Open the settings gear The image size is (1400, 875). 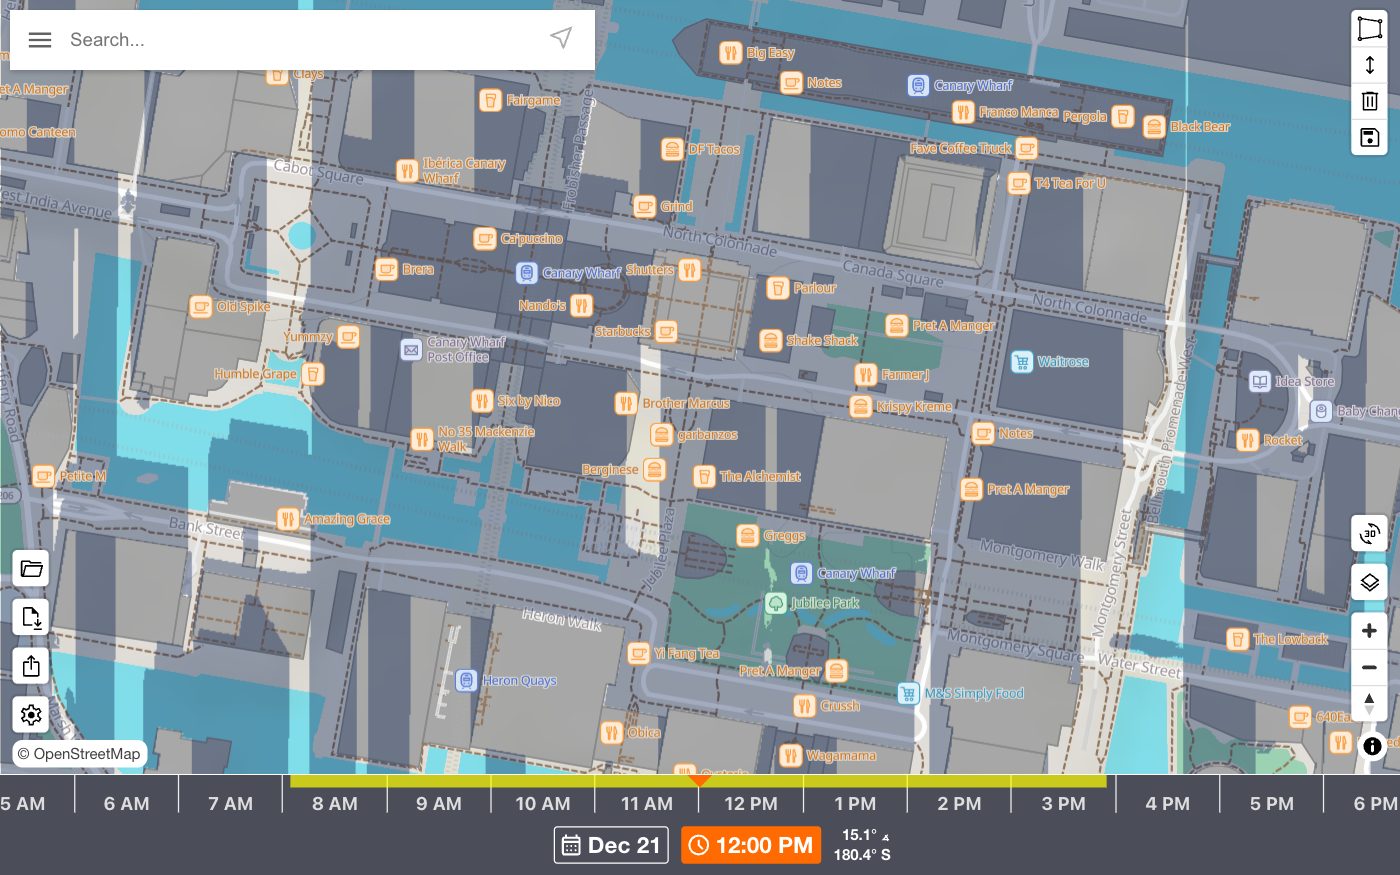pyautogui.click(x=31, y=714)
